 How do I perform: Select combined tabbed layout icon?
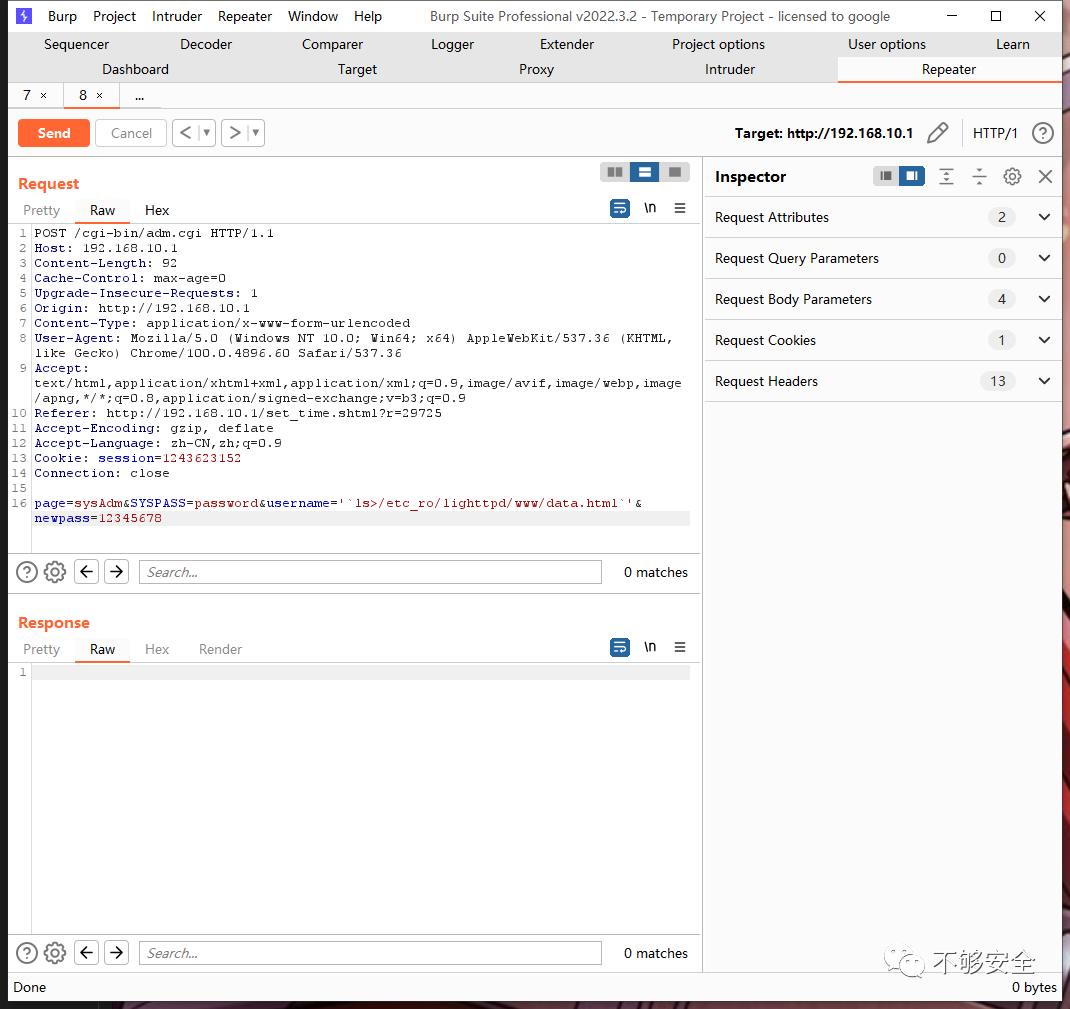674,172
